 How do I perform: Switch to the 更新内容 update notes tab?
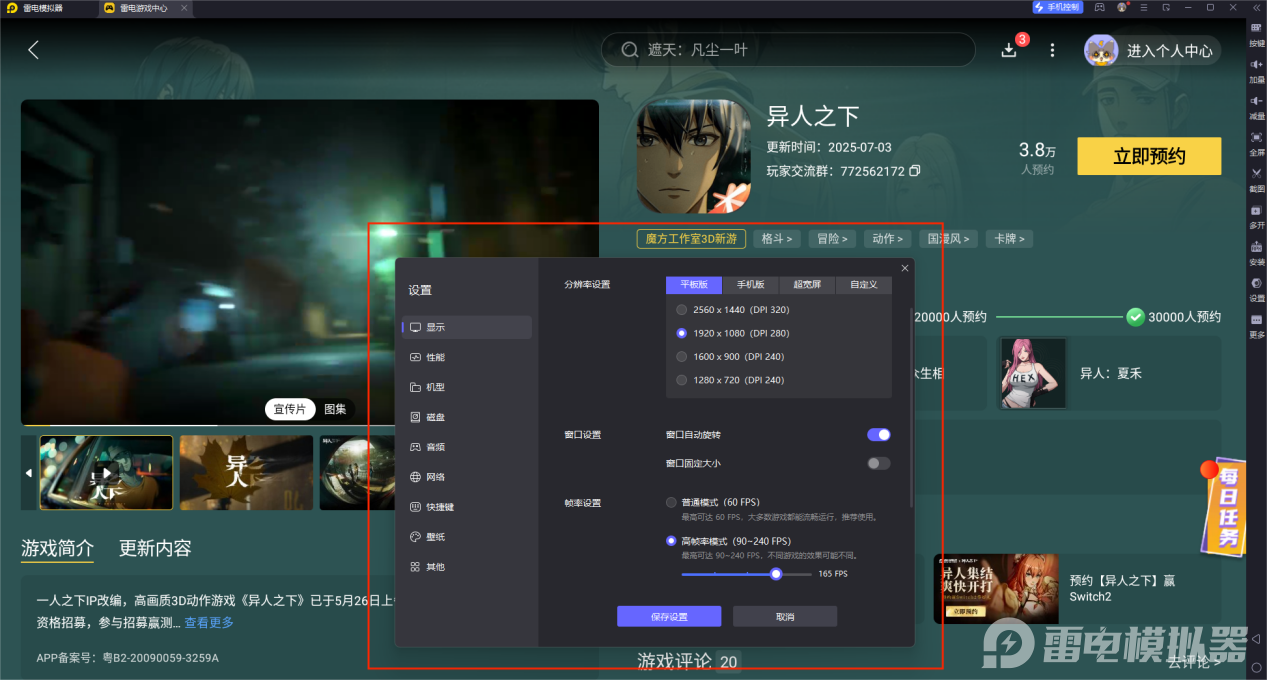pos(155,548)
